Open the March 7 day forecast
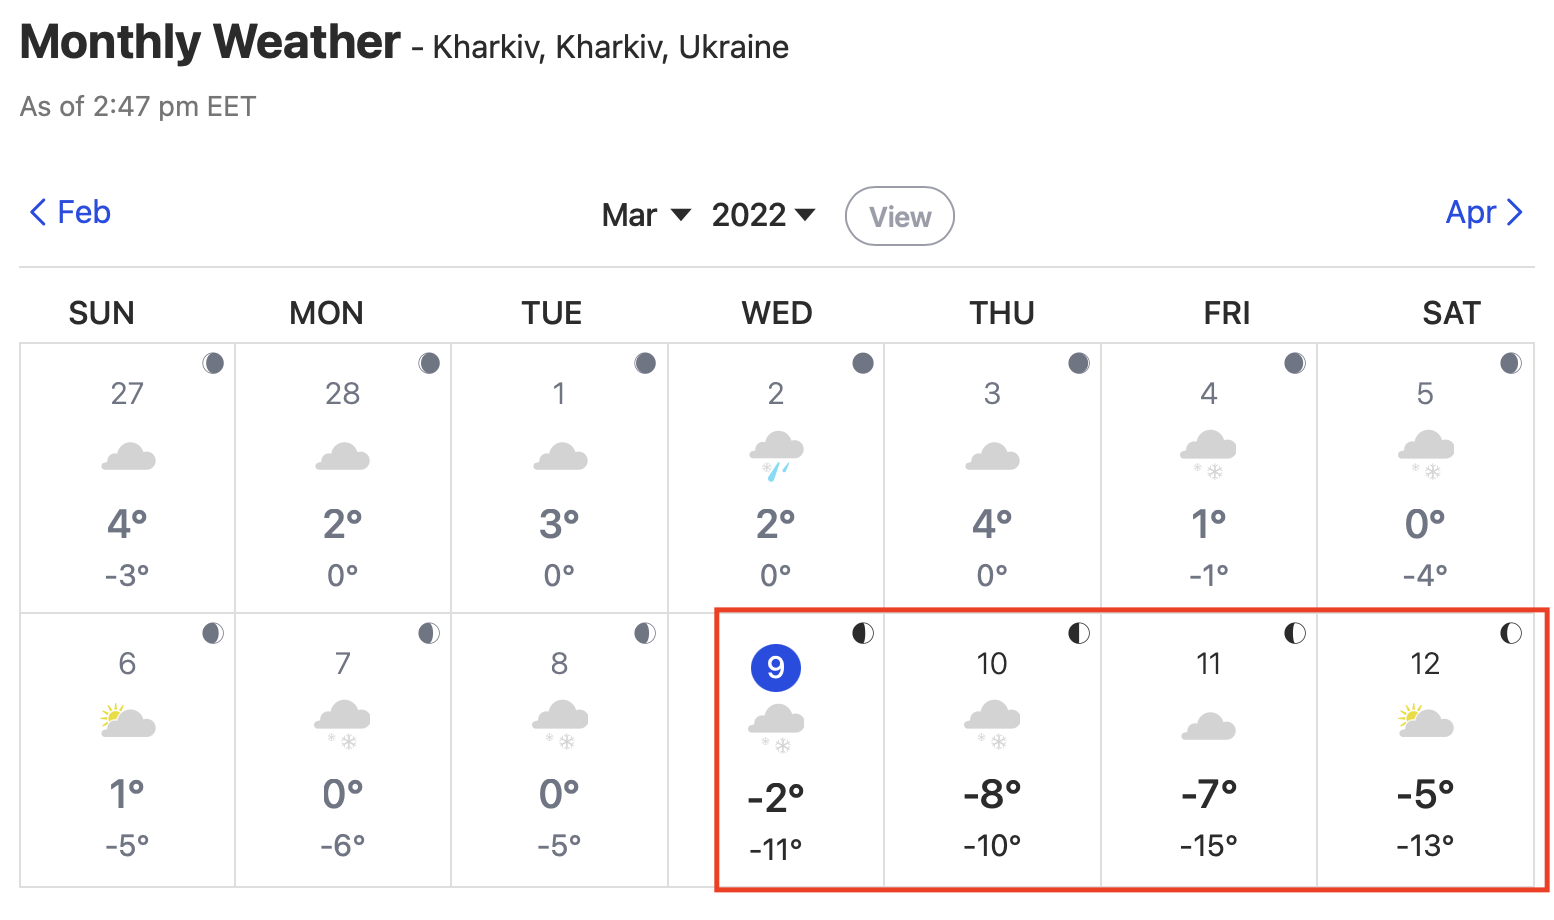Viewport: 1554px width, 920px height. tap(343, 750)
